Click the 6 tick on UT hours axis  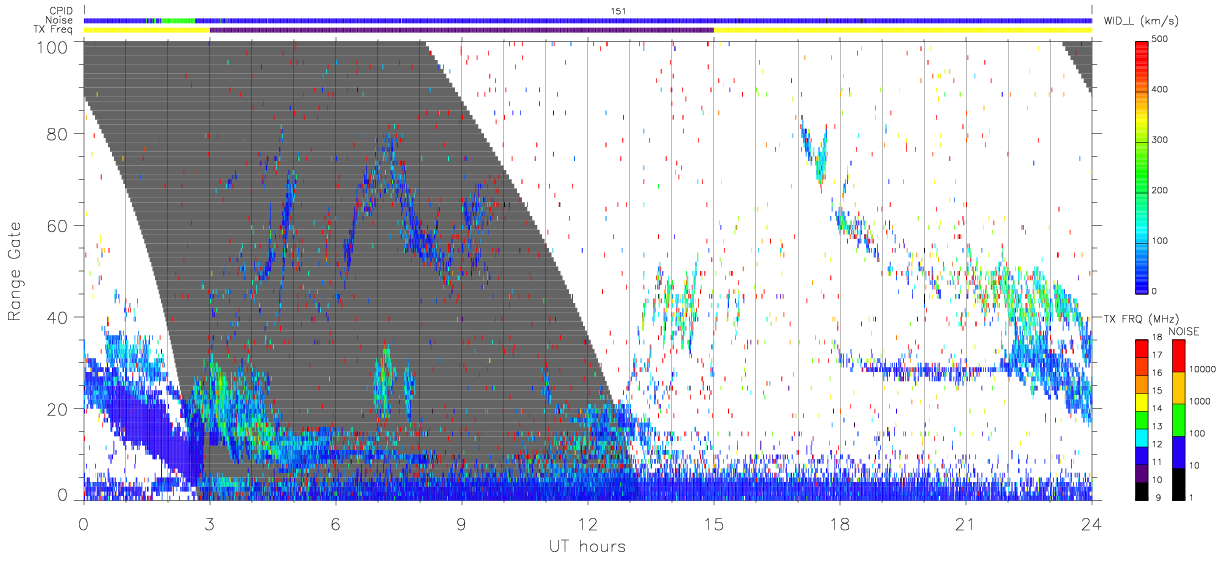(x=335, y=523)
